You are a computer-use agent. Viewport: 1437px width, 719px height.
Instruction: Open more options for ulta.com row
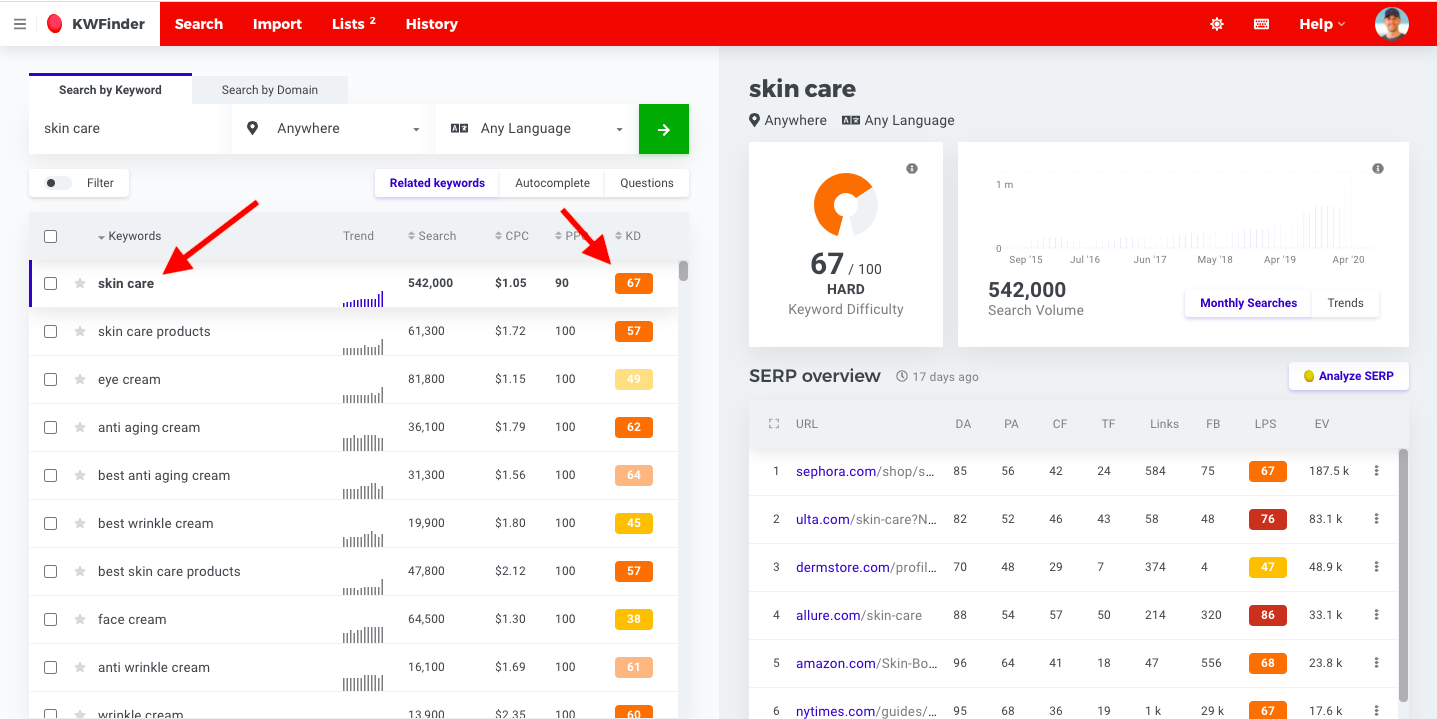click(x=1377, y=519)
